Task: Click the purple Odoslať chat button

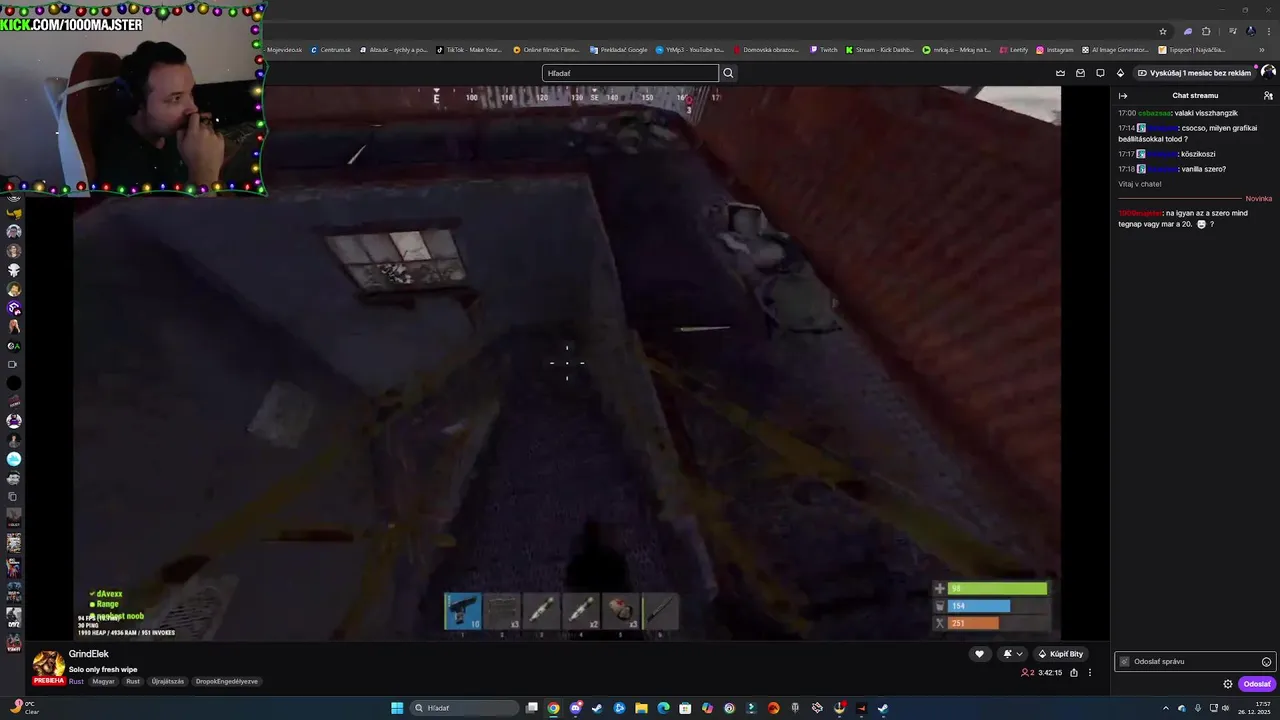Action: 1257,684
